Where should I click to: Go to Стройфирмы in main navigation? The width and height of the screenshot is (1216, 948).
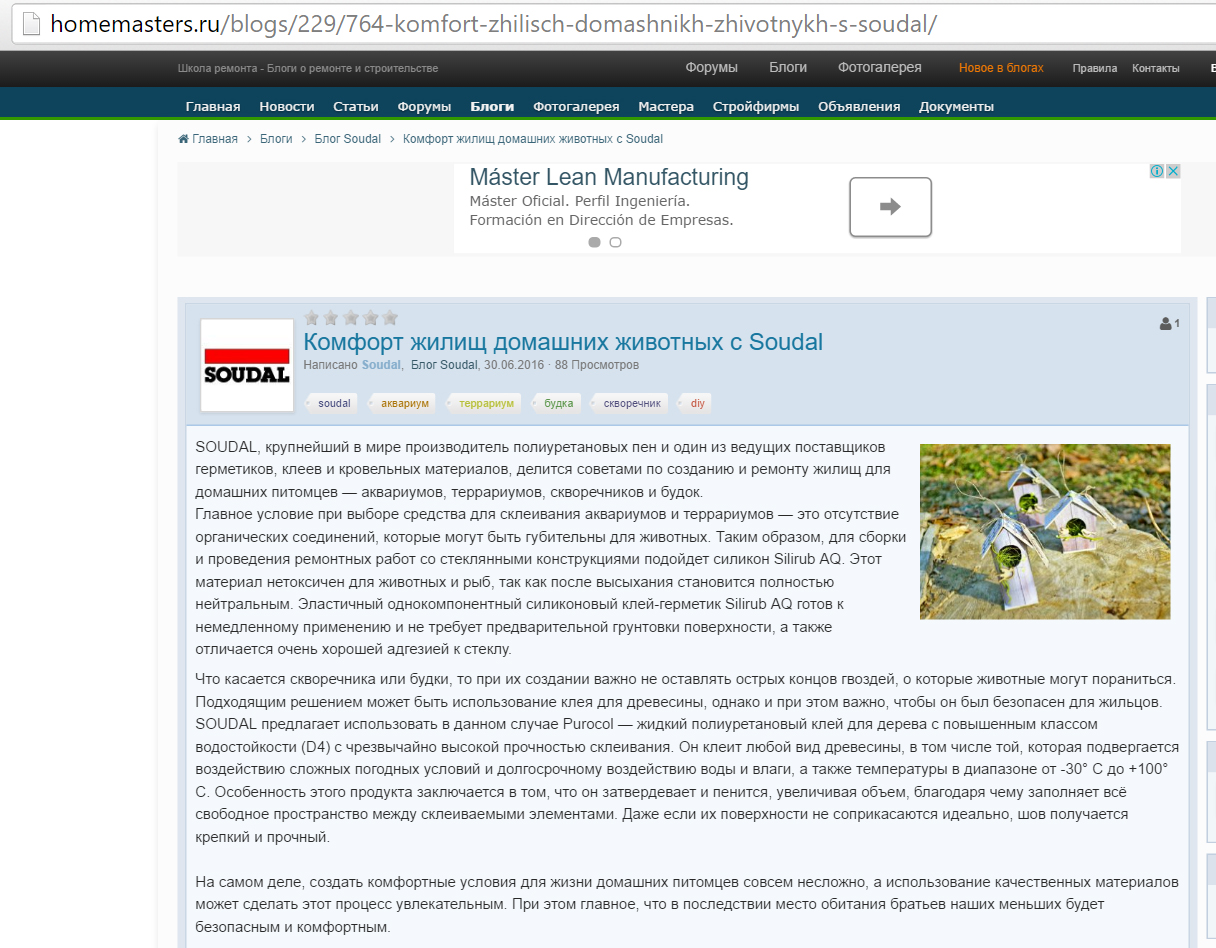point(756,106)
